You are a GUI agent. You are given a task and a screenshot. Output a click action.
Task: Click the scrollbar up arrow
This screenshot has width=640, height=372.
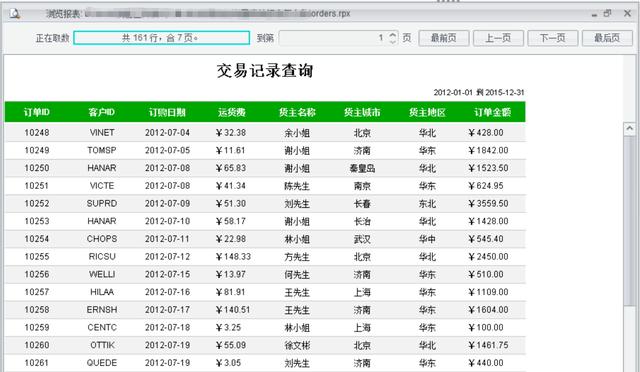629,129
